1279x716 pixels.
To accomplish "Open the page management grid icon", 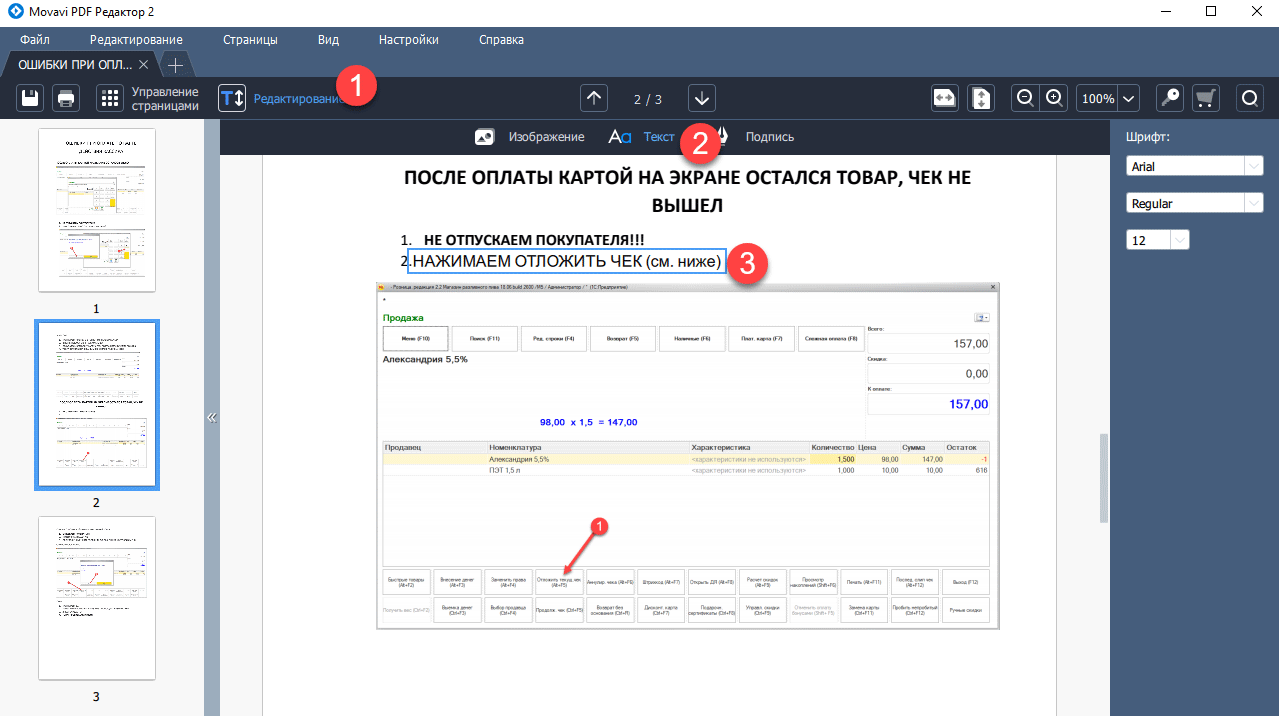I will [x=109, y=98].
